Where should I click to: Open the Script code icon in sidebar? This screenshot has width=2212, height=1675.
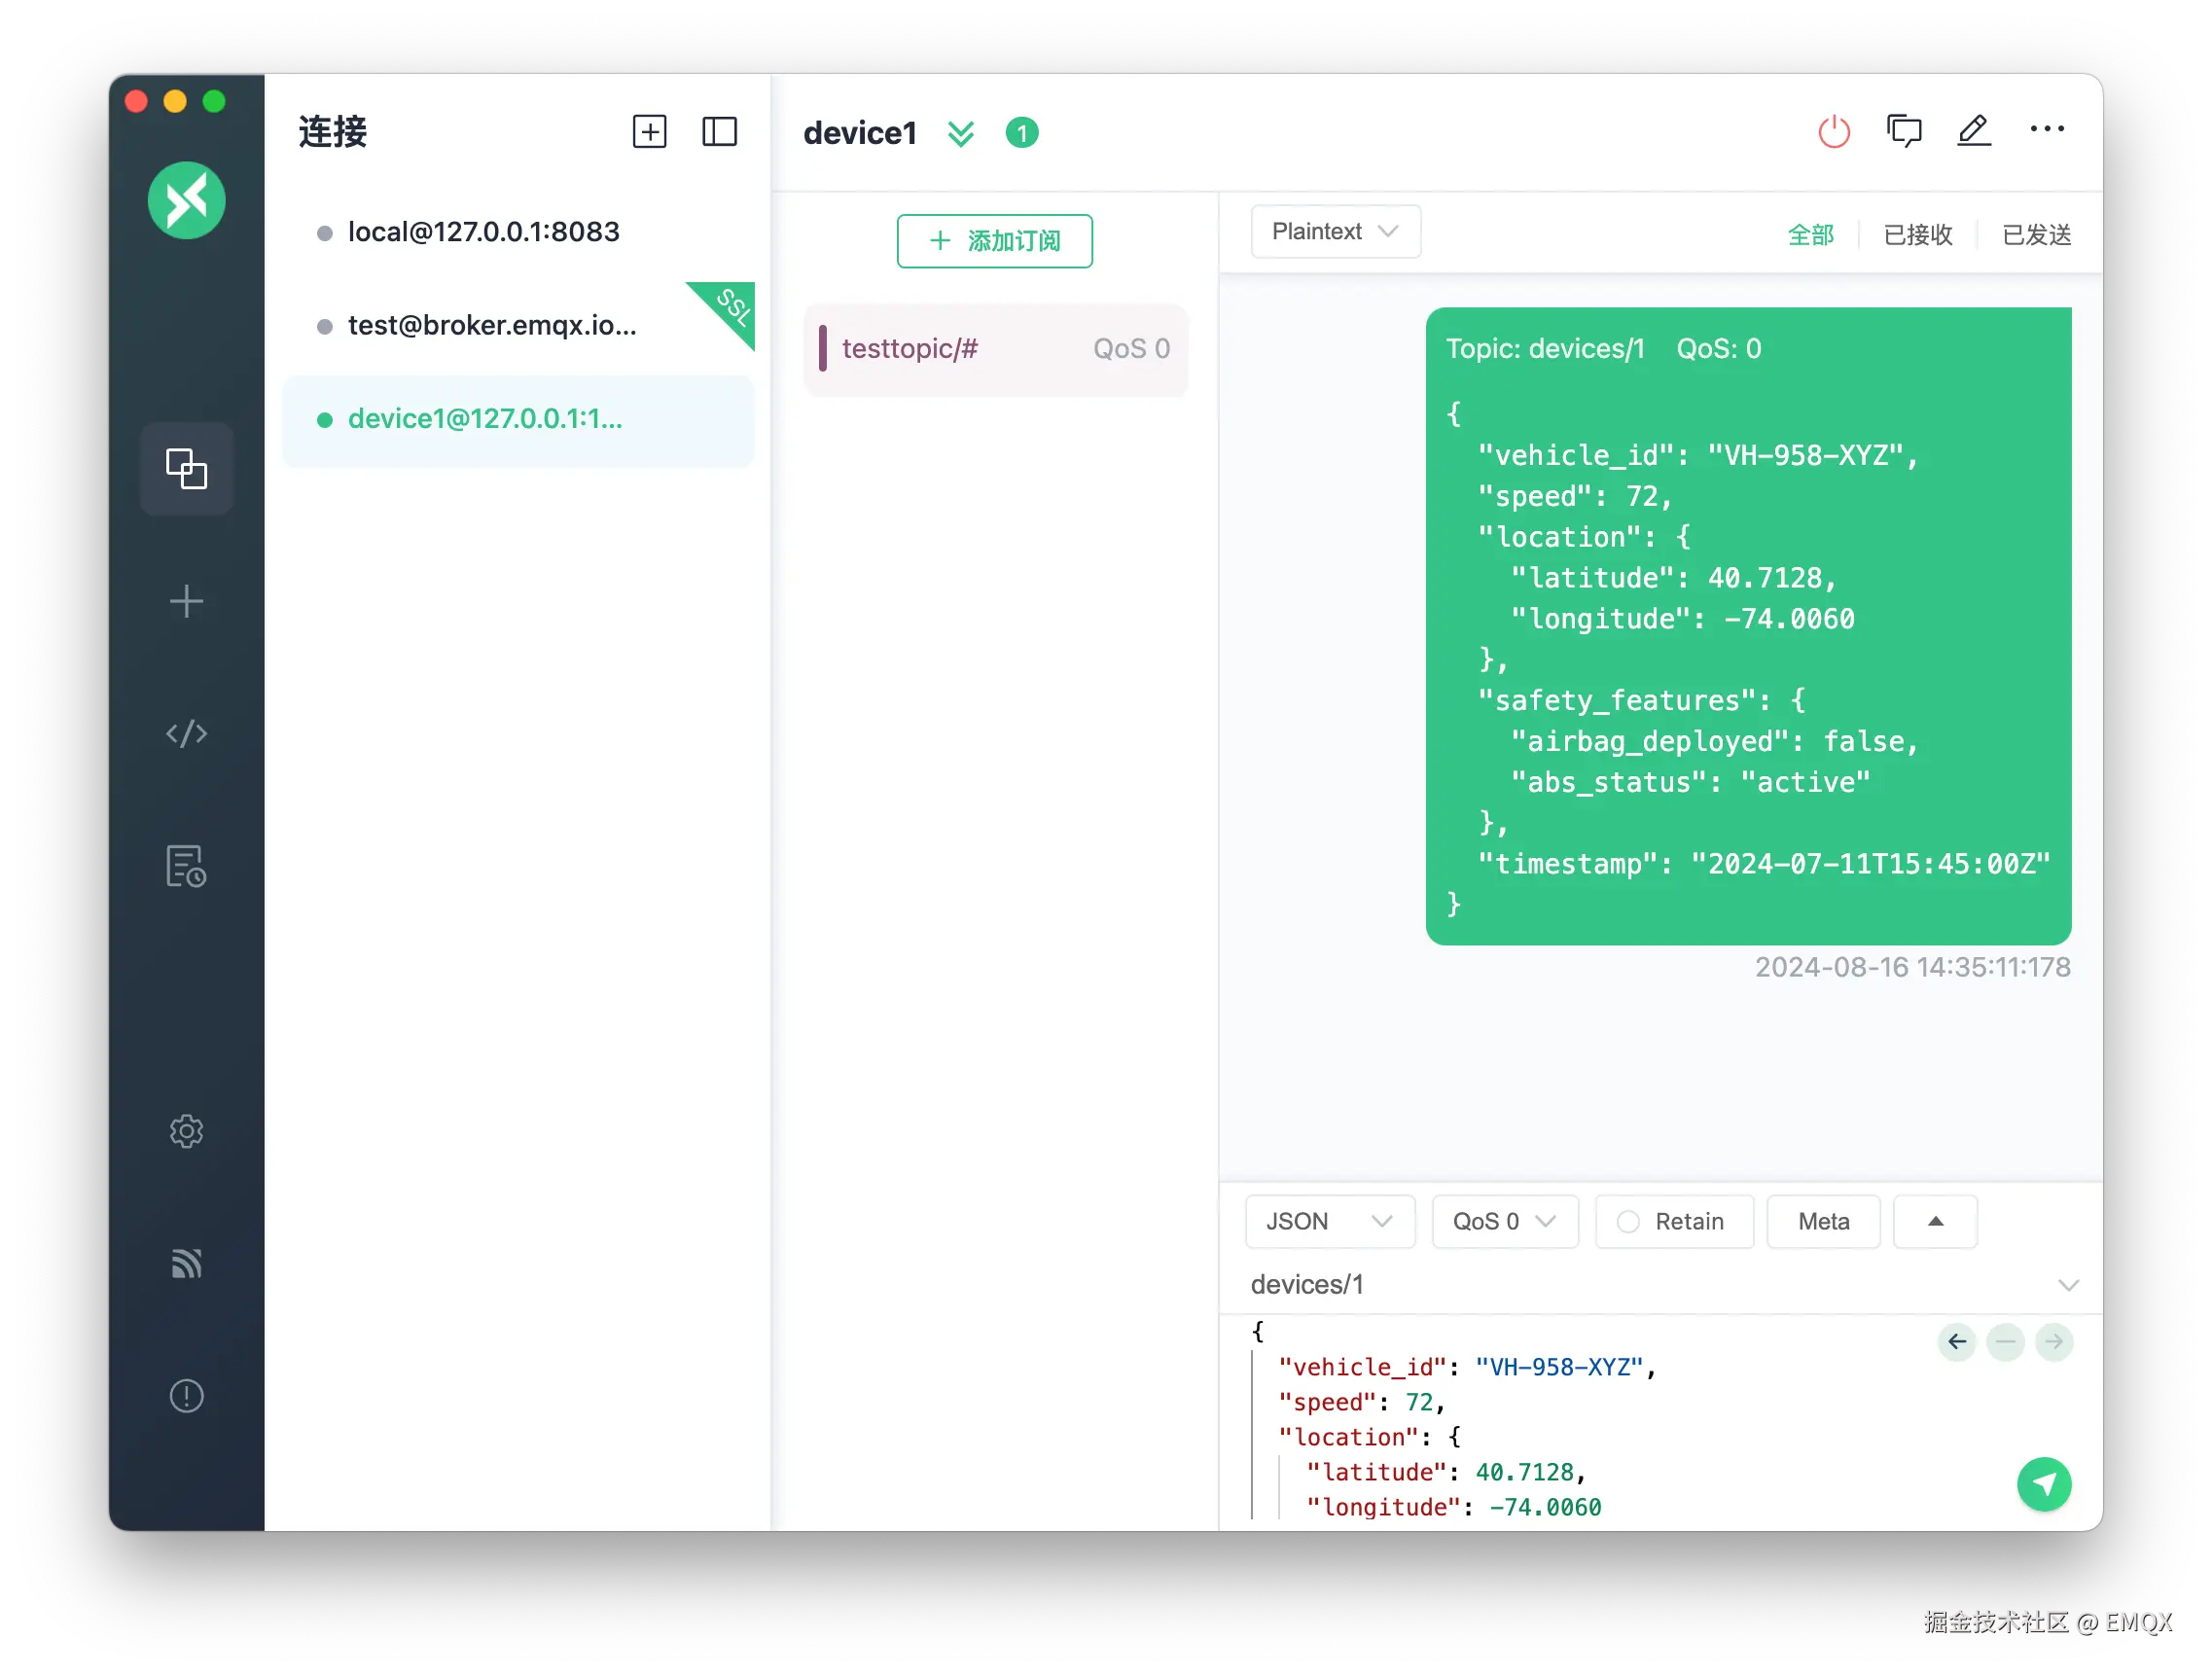pyautogui.click(x=186, y=734)
